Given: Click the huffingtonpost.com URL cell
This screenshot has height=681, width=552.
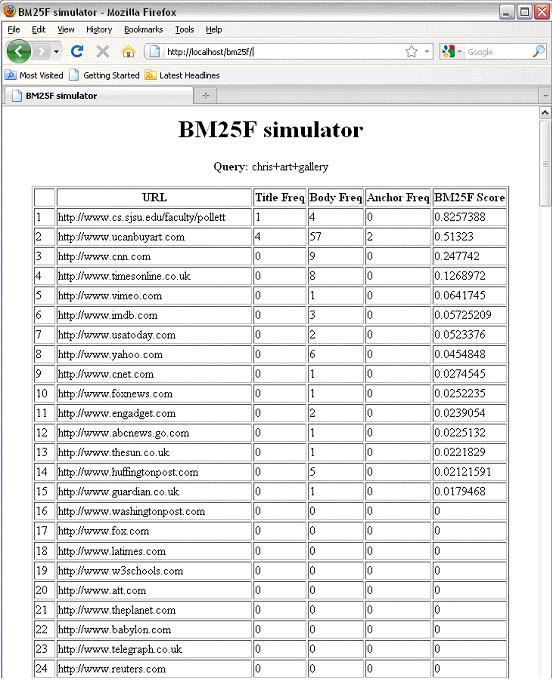Looking at the screenshot, I should pos(154,472).
